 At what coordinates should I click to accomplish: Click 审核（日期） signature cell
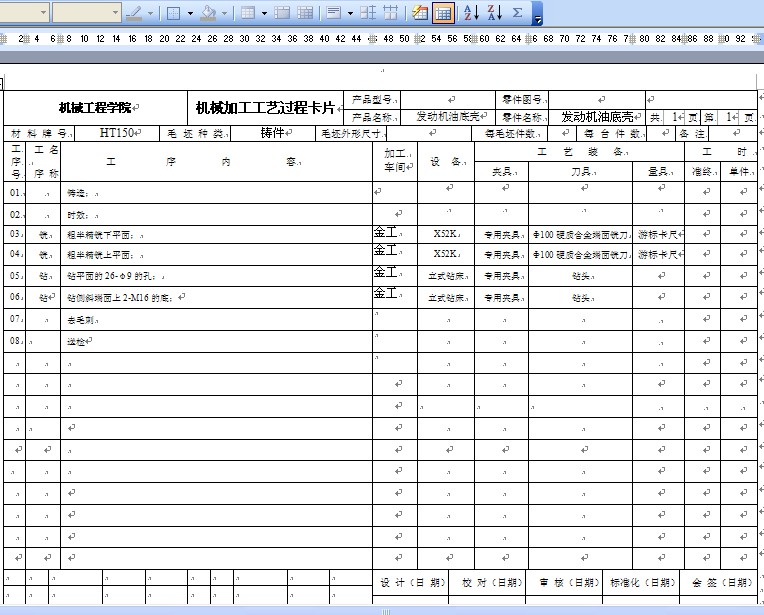click(564, 582)
